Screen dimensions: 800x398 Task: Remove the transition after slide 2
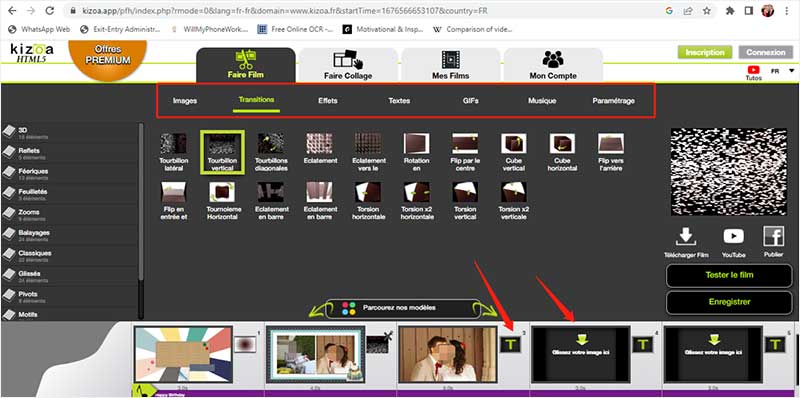point(388,335)
